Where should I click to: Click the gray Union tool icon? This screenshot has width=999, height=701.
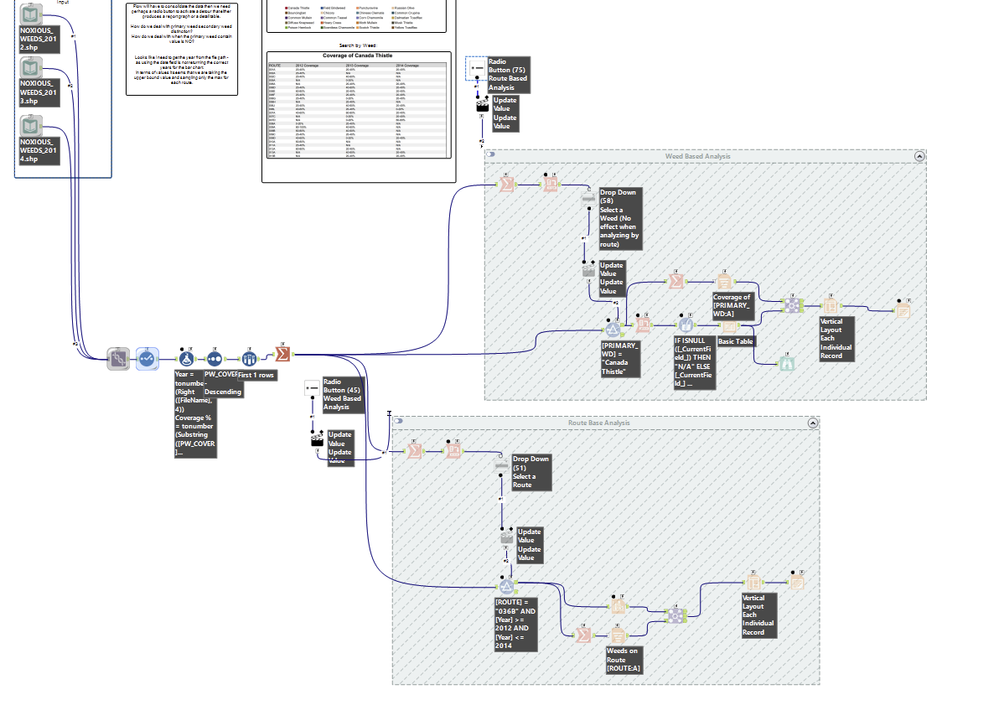coord(118,359)
